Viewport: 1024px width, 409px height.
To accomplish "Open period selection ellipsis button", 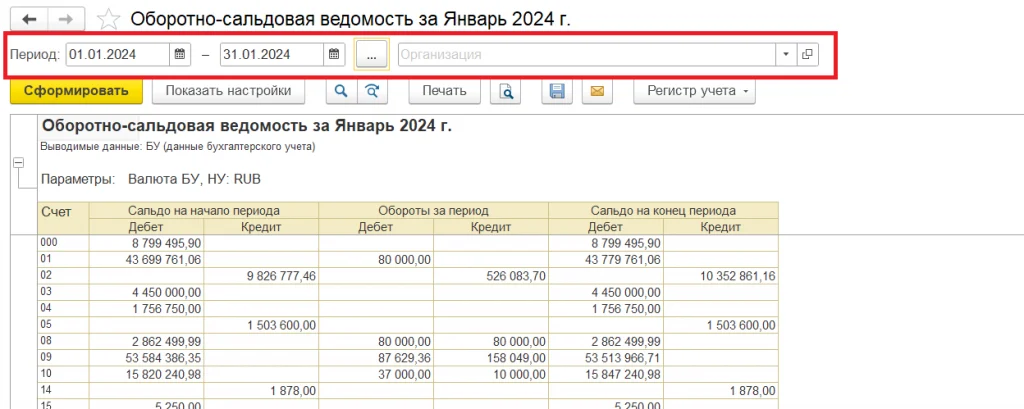I will [371, 54].
